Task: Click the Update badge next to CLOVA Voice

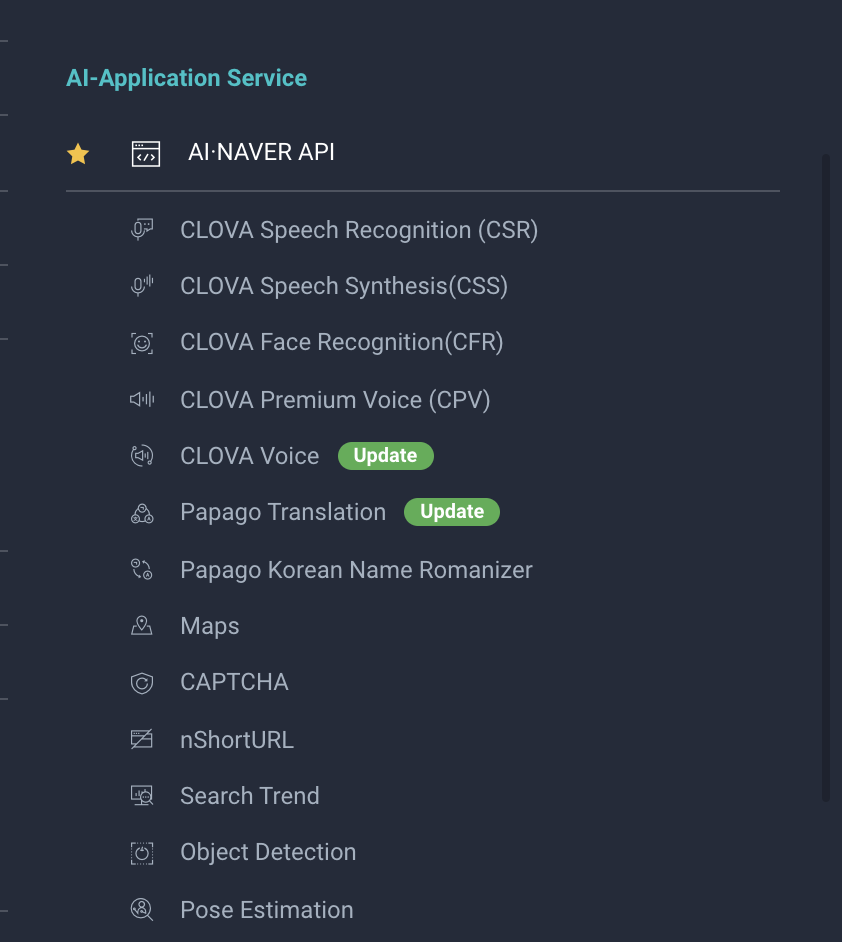Action: click(x=386, y=456)
